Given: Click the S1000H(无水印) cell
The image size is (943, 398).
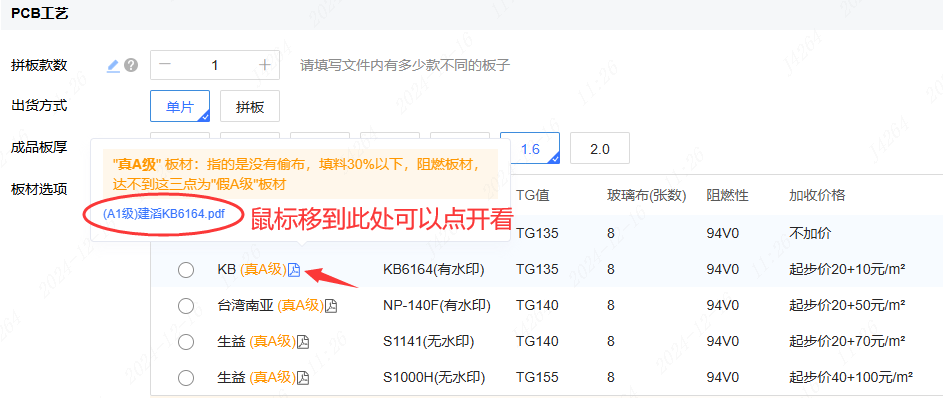Looking at the screenshot, I should [x=434, y=378].
